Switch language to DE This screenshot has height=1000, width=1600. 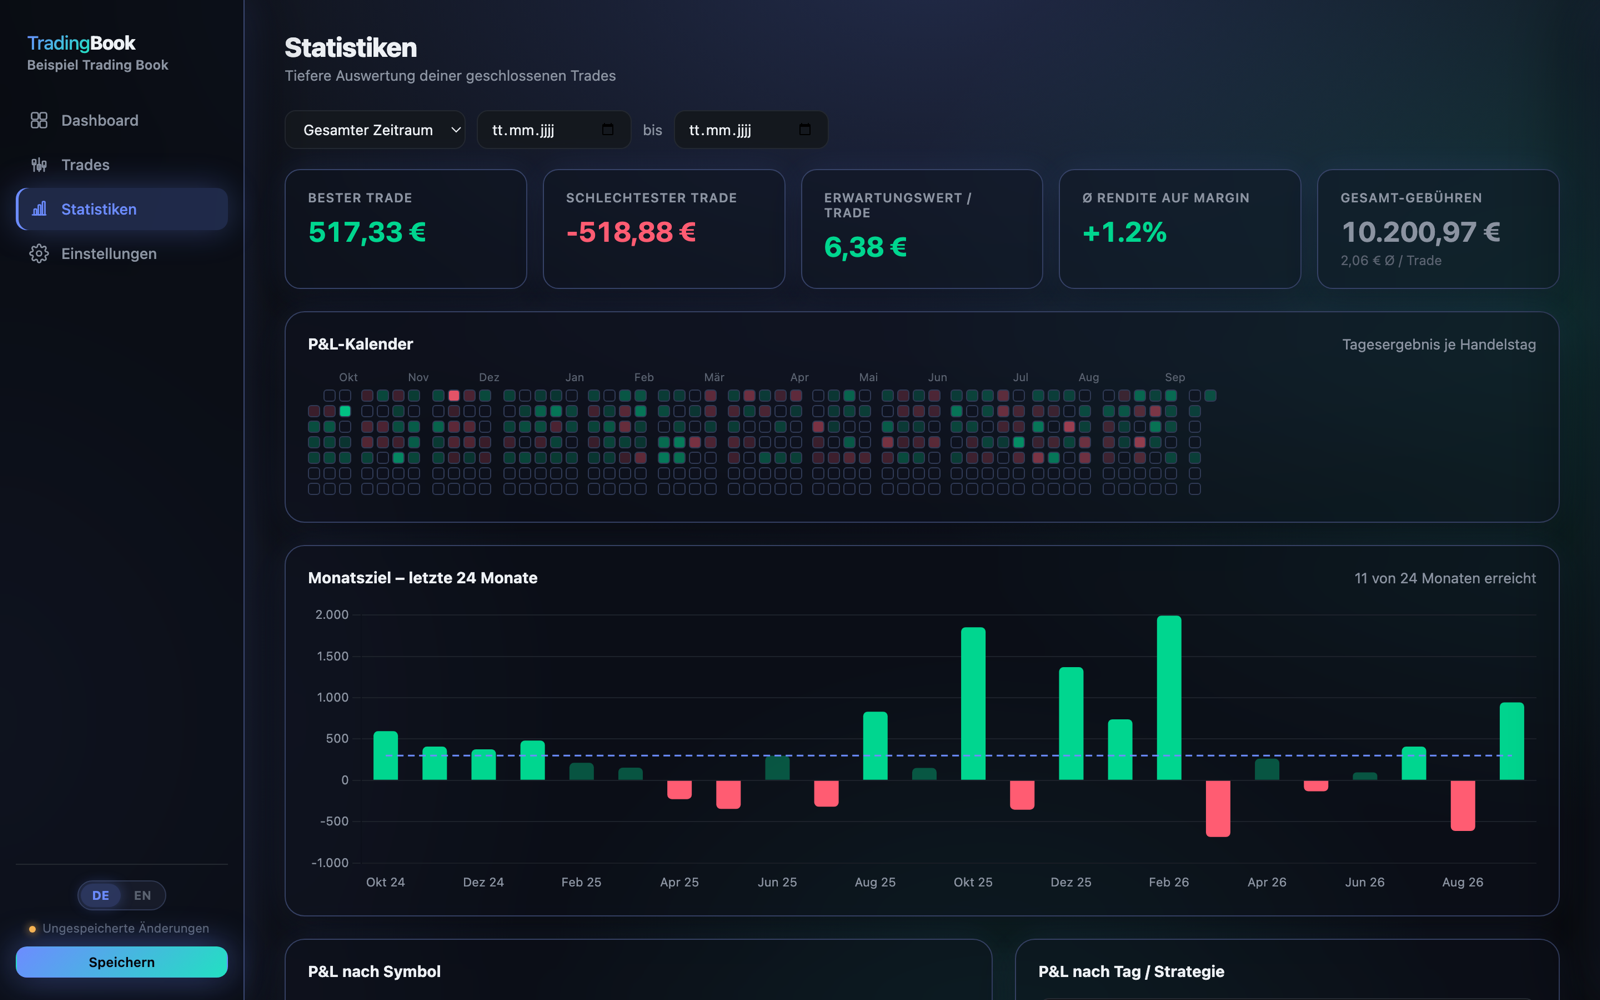101,895
